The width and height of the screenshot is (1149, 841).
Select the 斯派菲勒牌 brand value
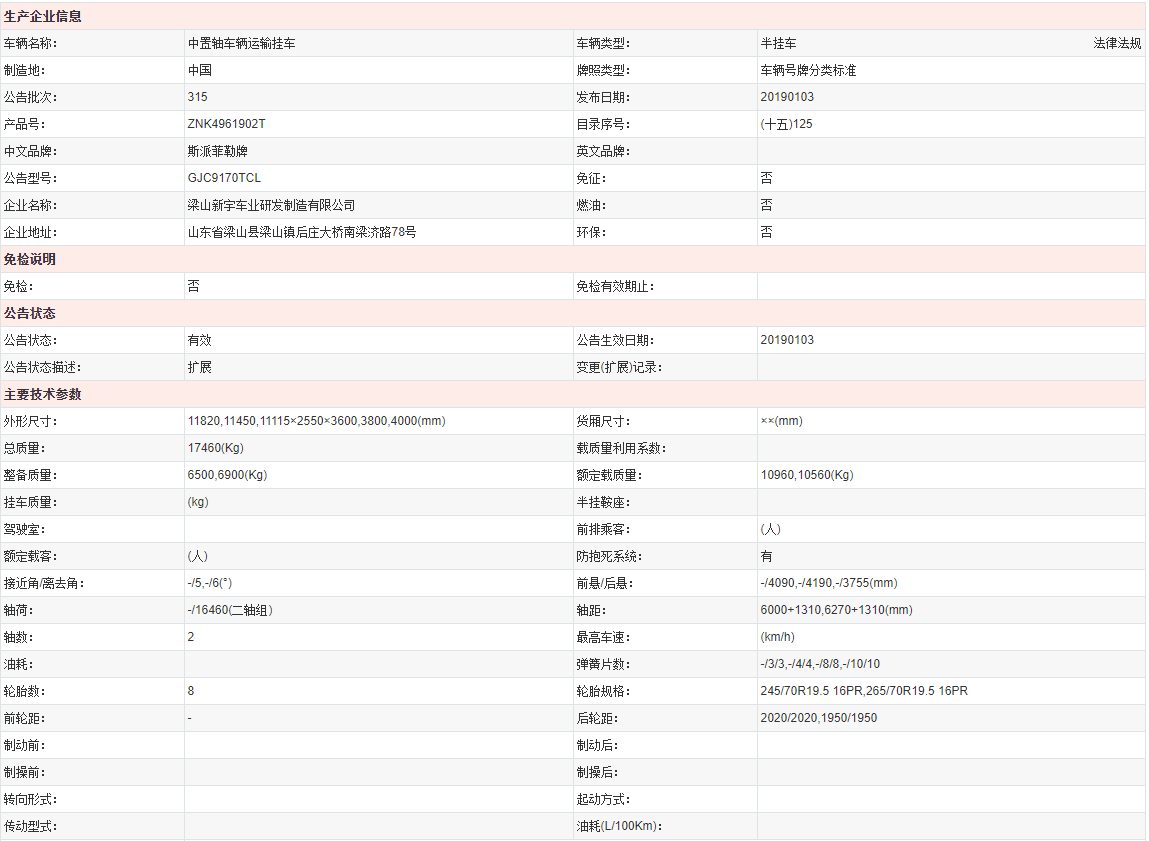point(217,152)
